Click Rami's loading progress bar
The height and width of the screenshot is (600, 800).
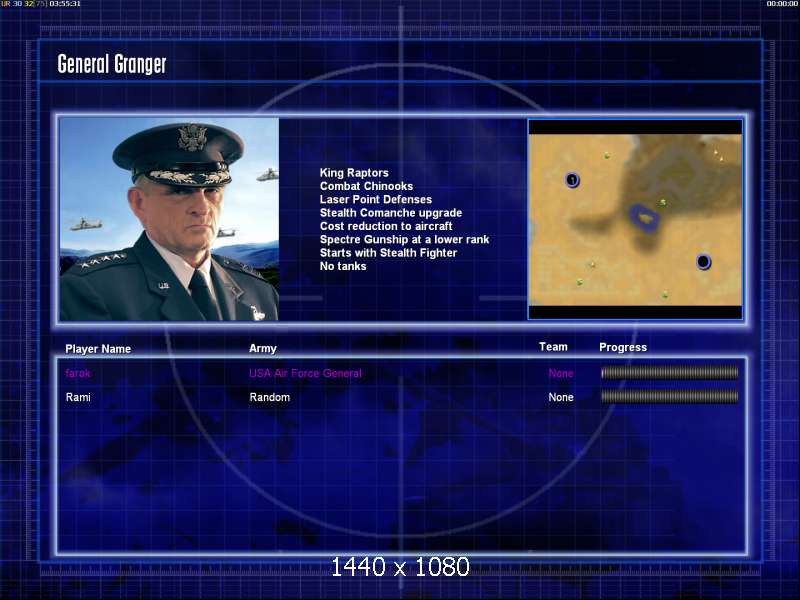(669, 396)
